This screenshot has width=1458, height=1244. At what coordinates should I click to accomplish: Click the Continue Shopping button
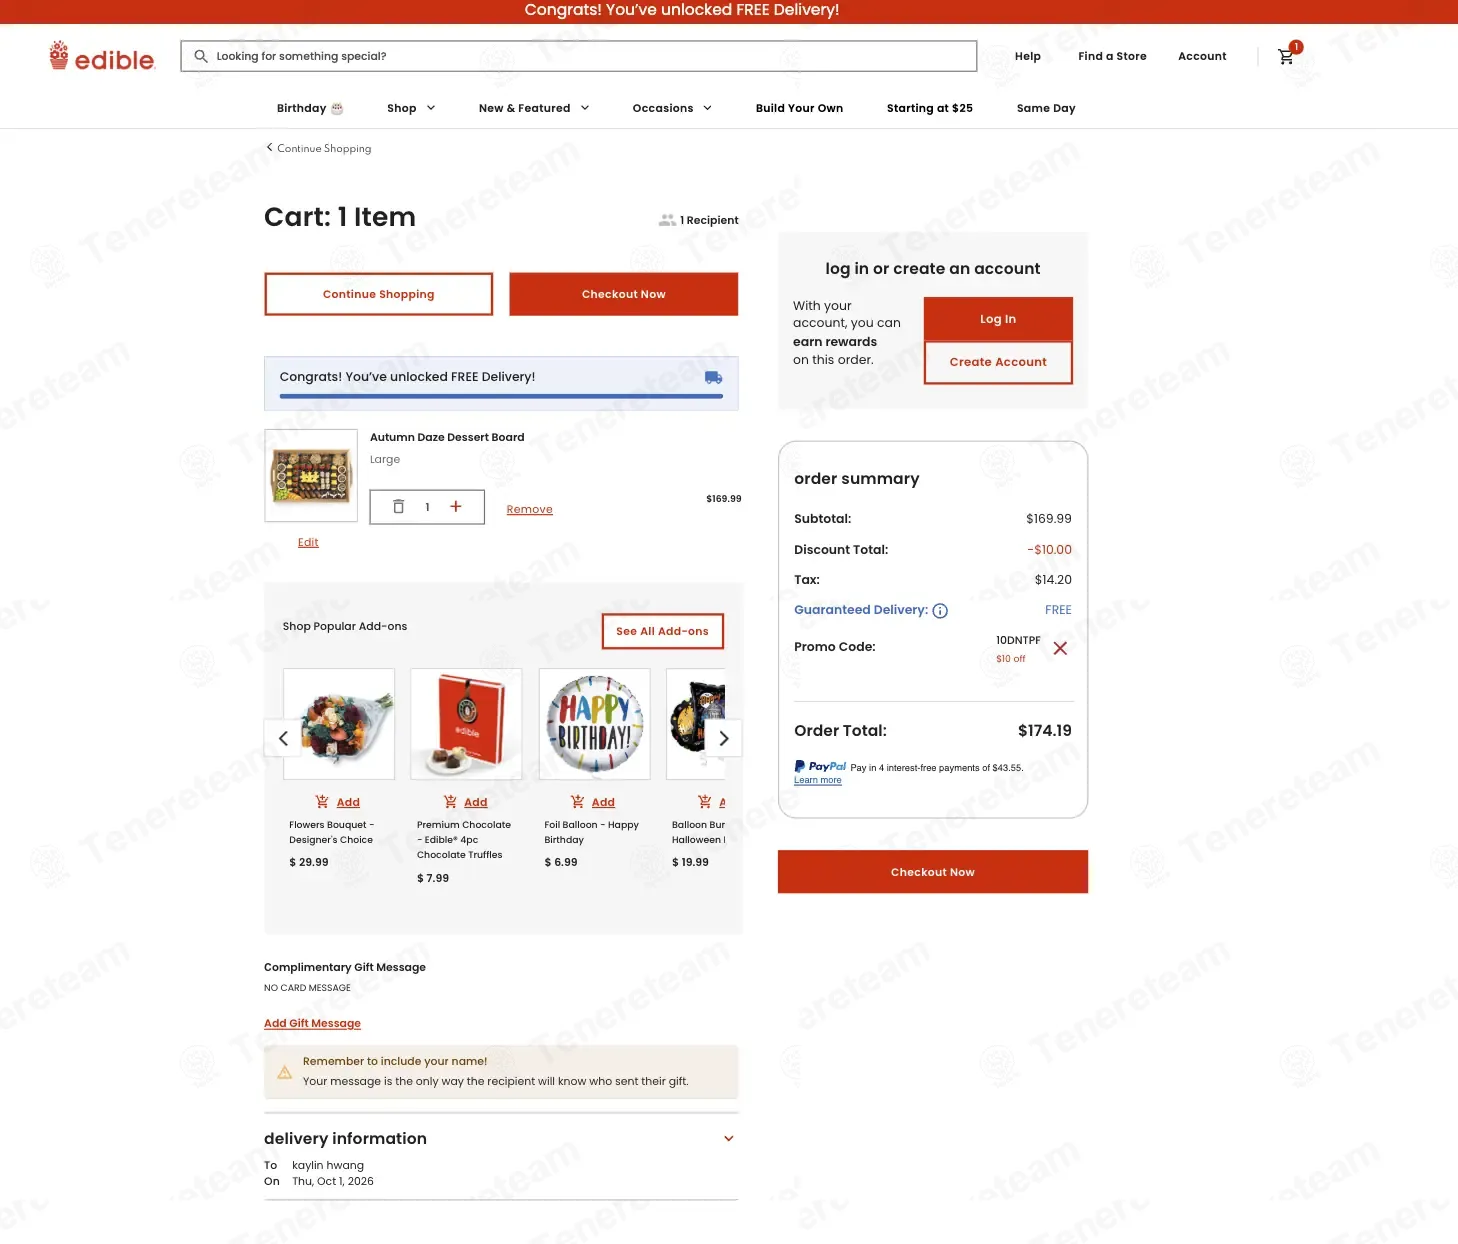pos(379,294)
